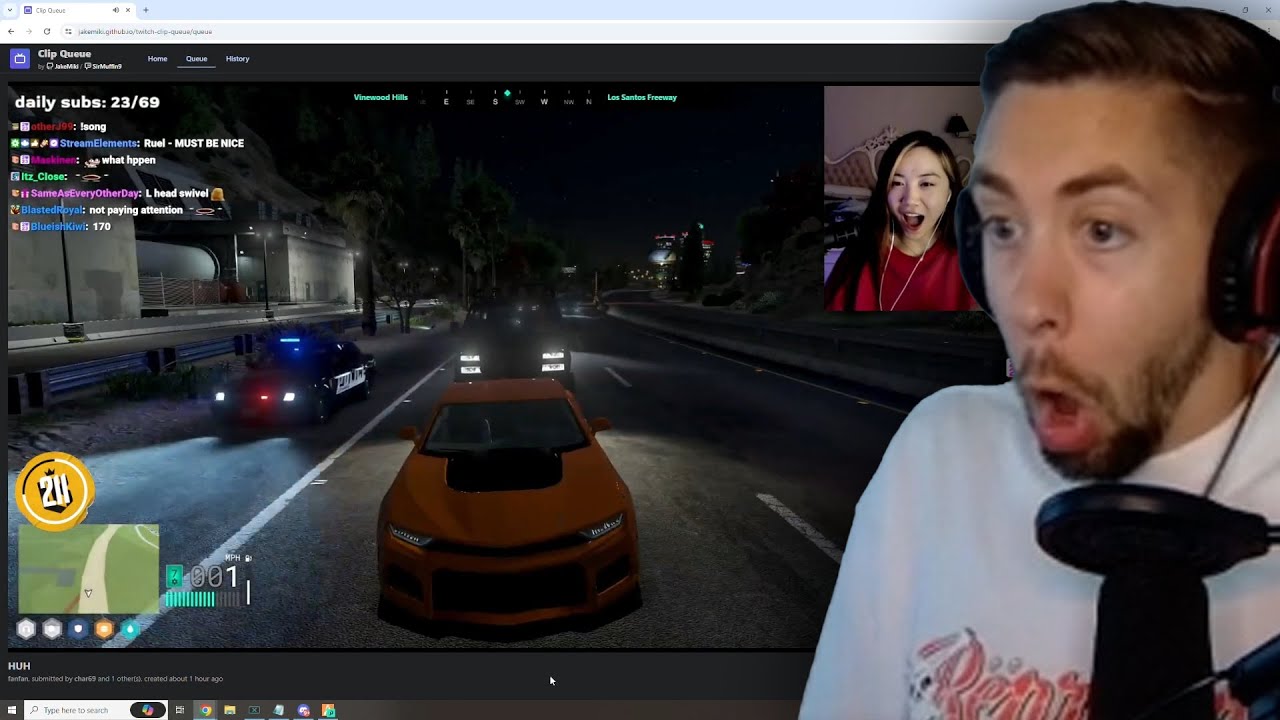The width and height of the screenshot is (1280, 720).
Task: Click the 'Vinewood Hills' location label
Action: coord(381,98)
